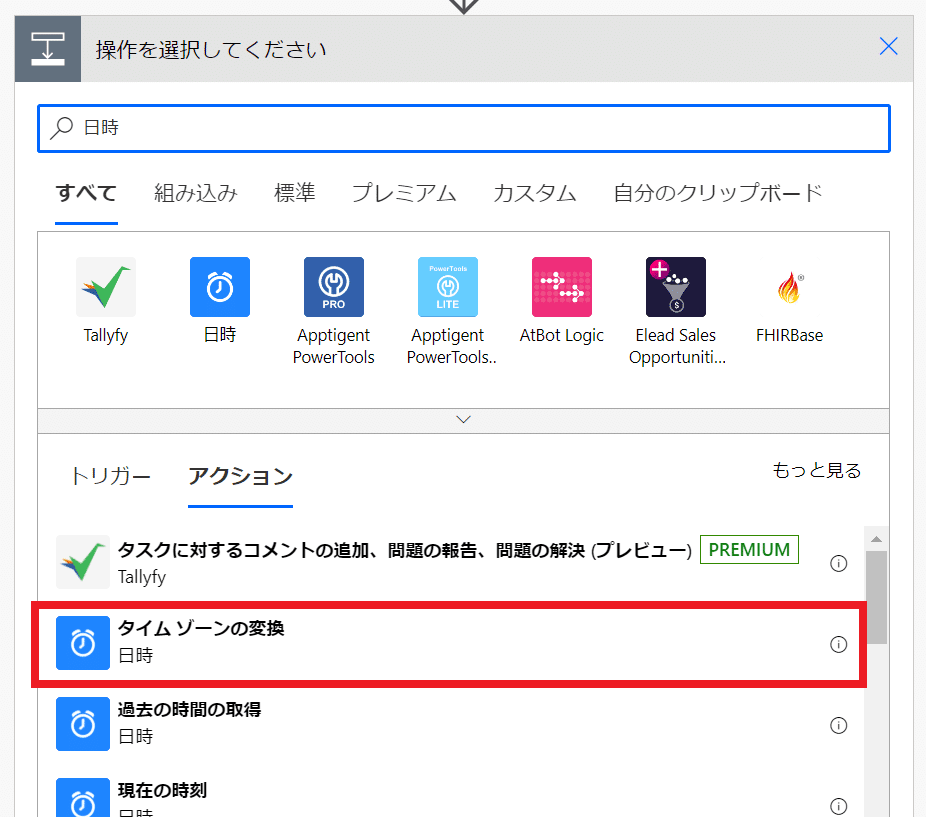Select 過去の時間の取得 action
The width and height of the screenshot is (926, 817).
click(452, 724)
